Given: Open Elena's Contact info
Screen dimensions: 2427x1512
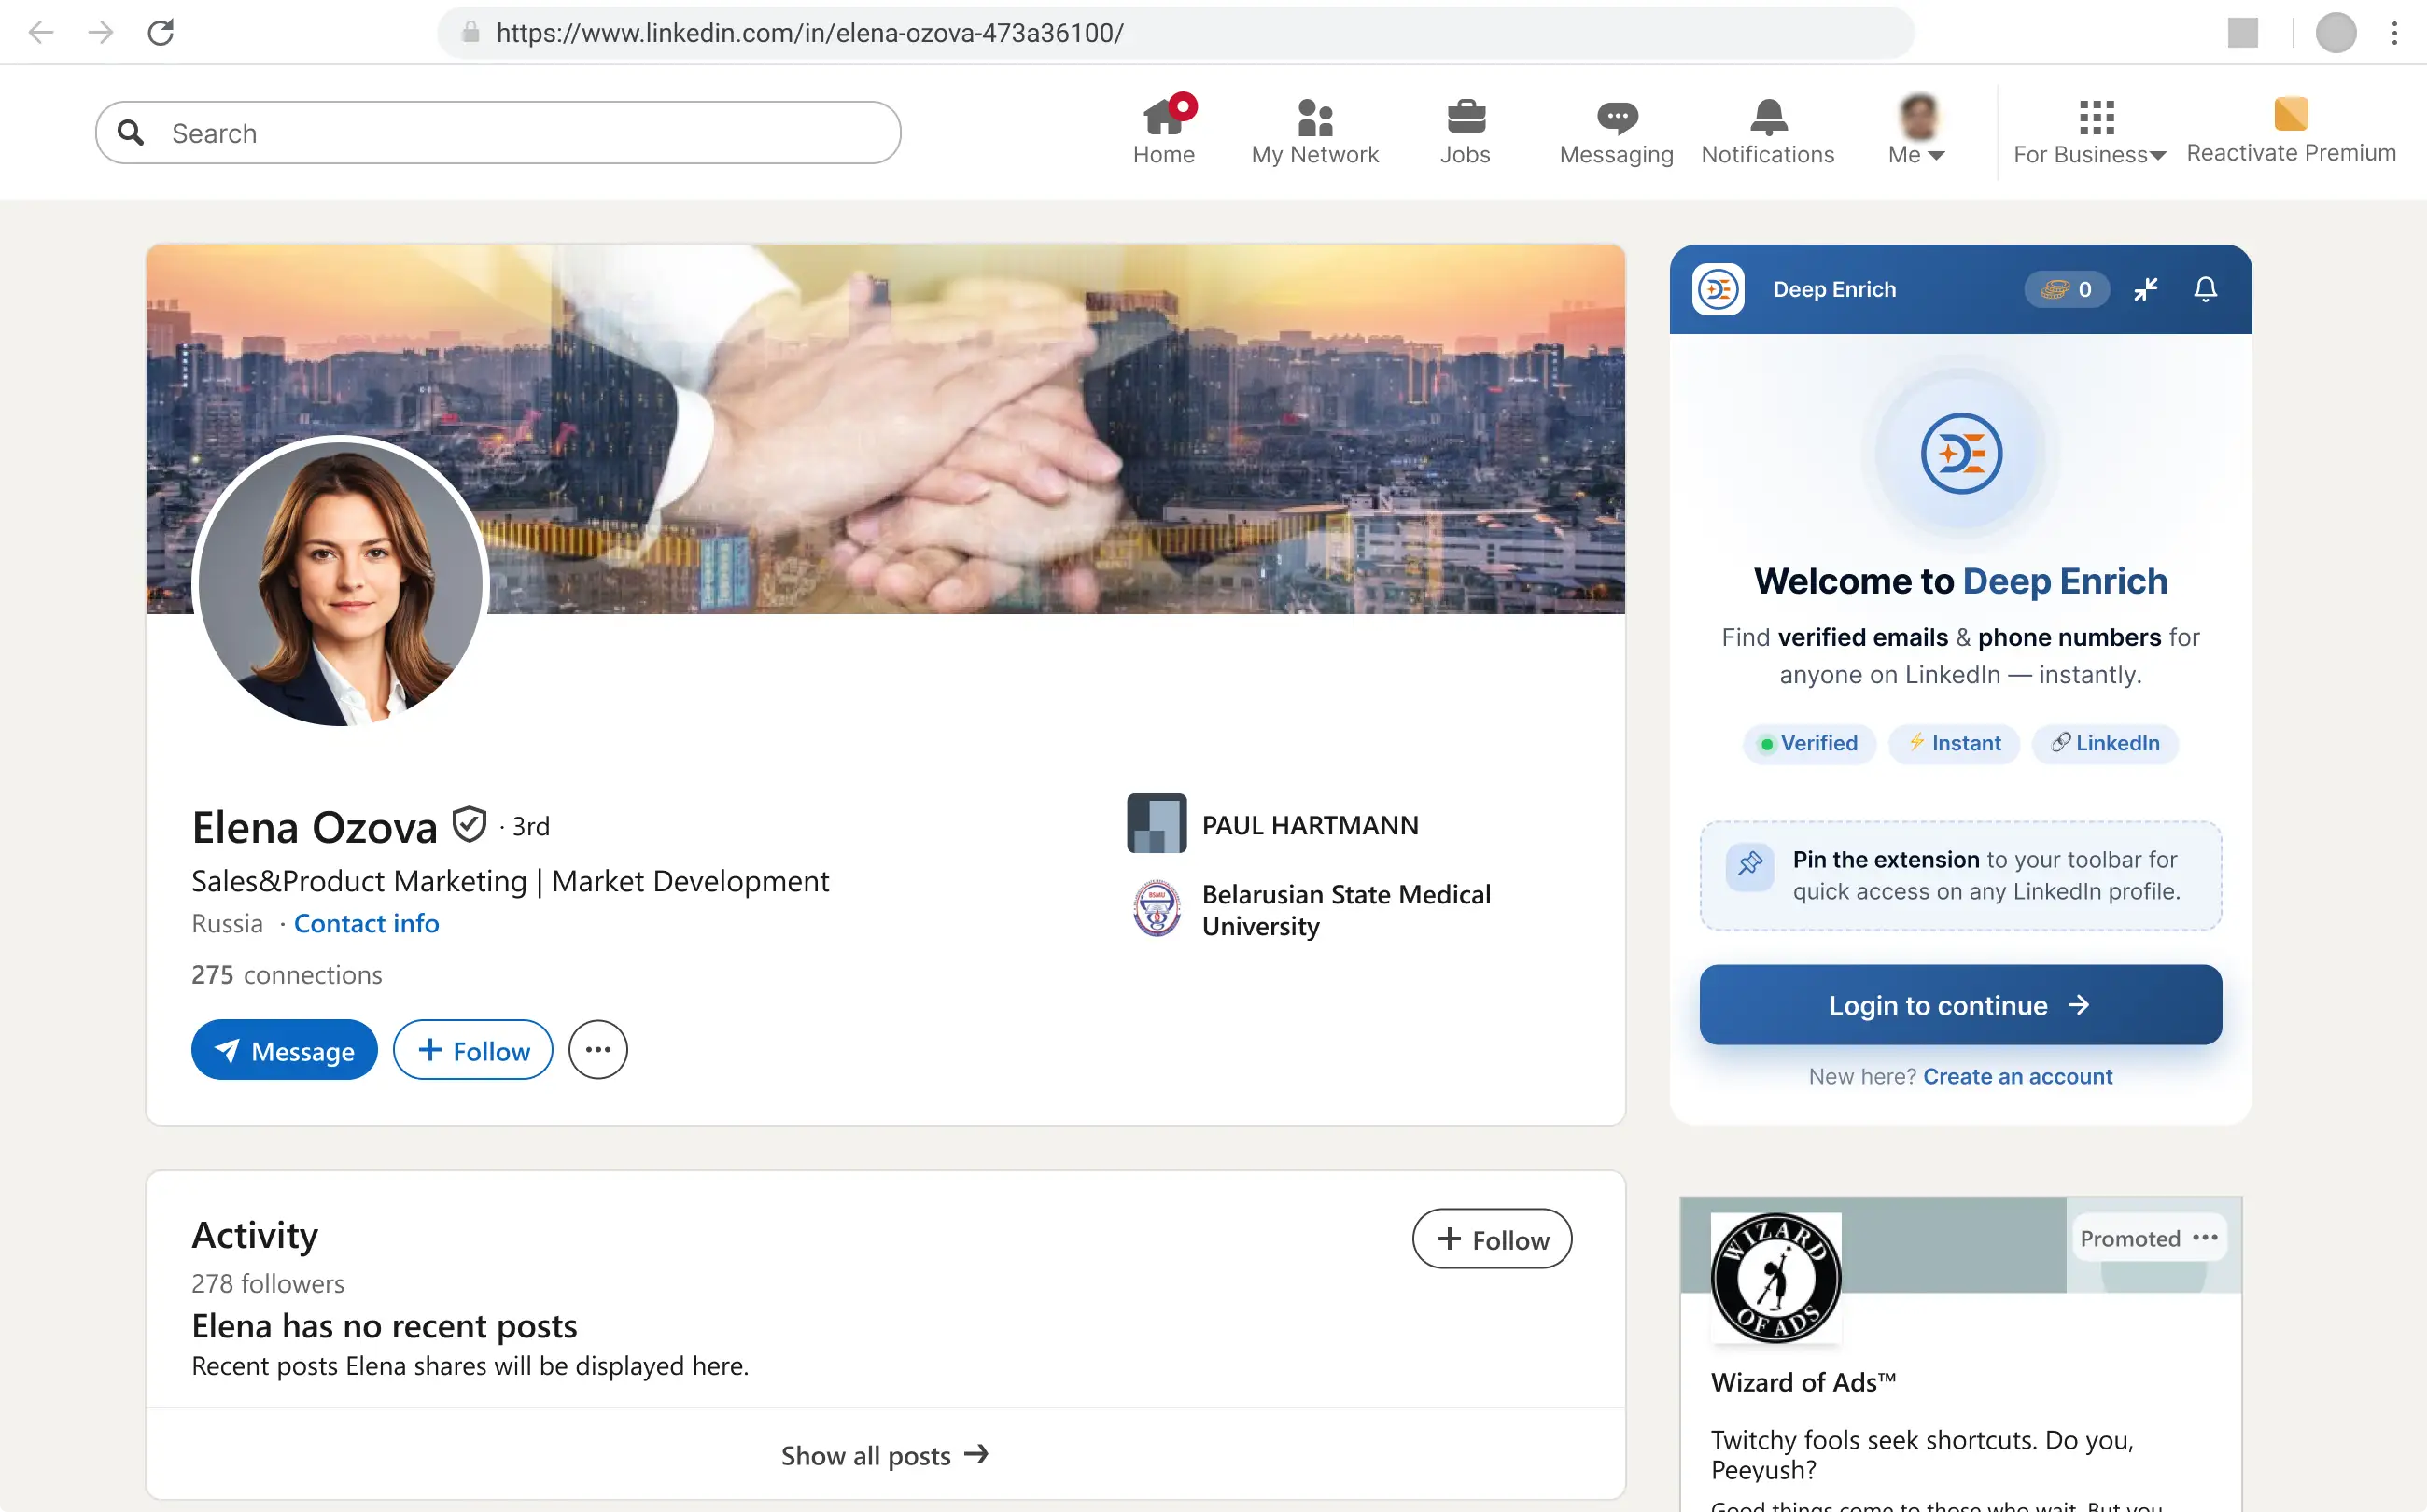Looking at the screenshot, I should 366,923.
